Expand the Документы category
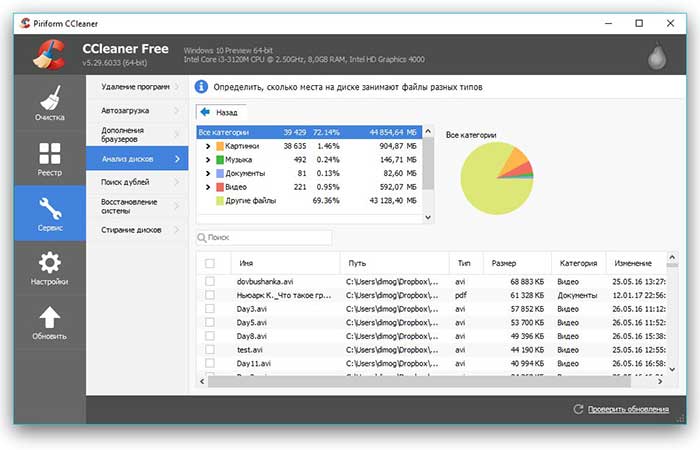The image size is (700, 450). pyautogui.click(x=208, y=173)
